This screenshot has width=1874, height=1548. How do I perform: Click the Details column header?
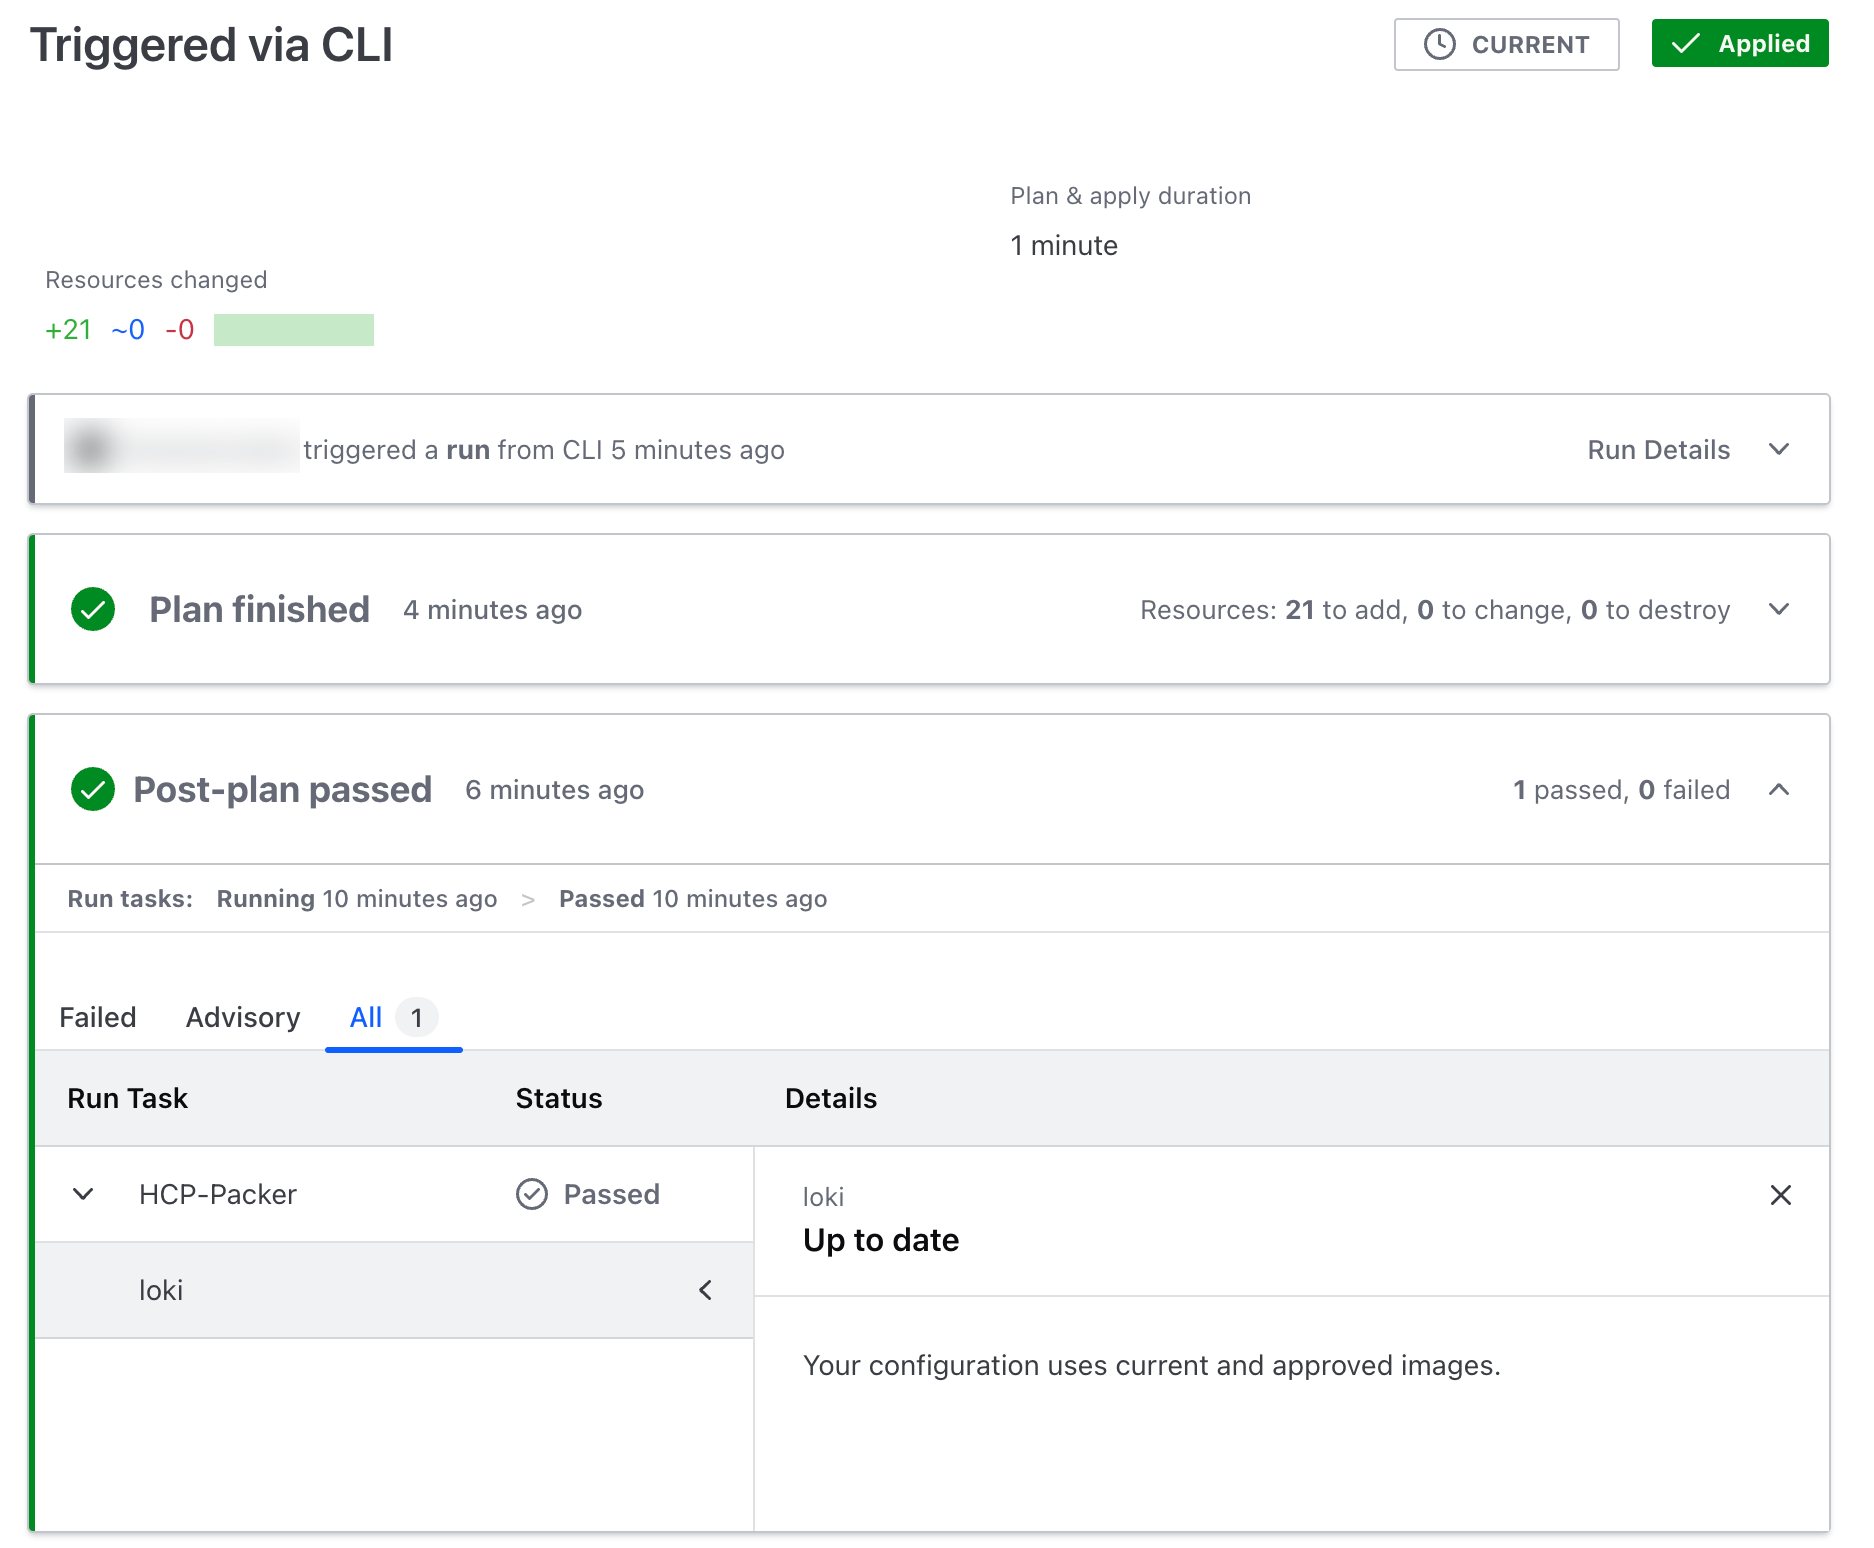point(831,1098)
